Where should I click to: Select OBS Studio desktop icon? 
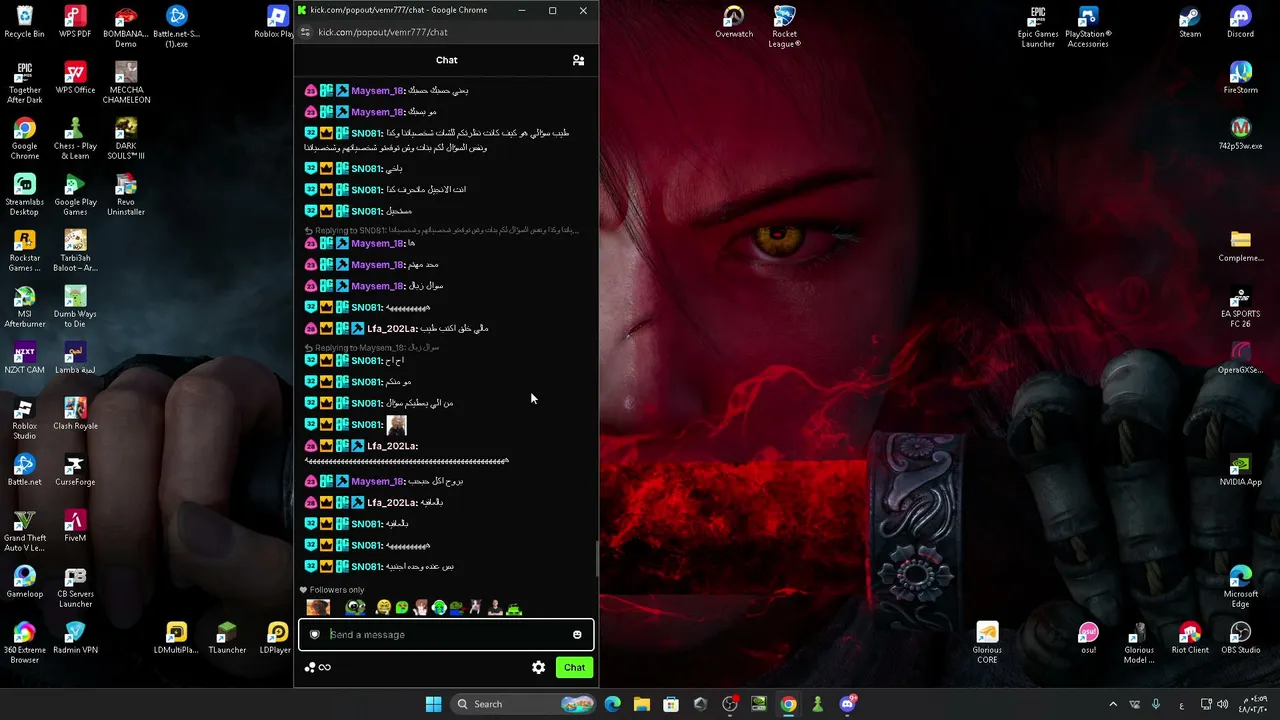point(1240,638)
